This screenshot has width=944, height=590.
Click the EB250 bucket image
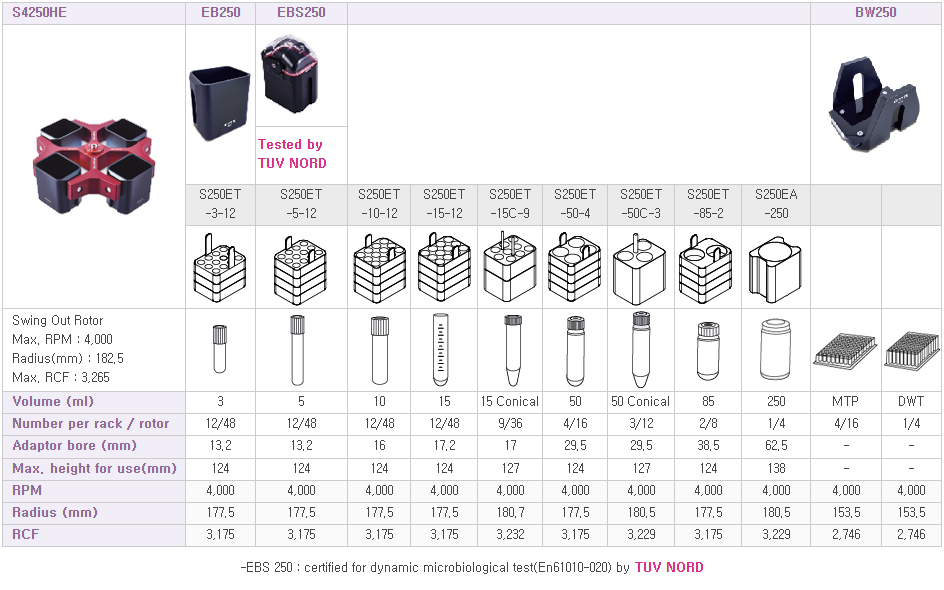(x=220, y=103)
